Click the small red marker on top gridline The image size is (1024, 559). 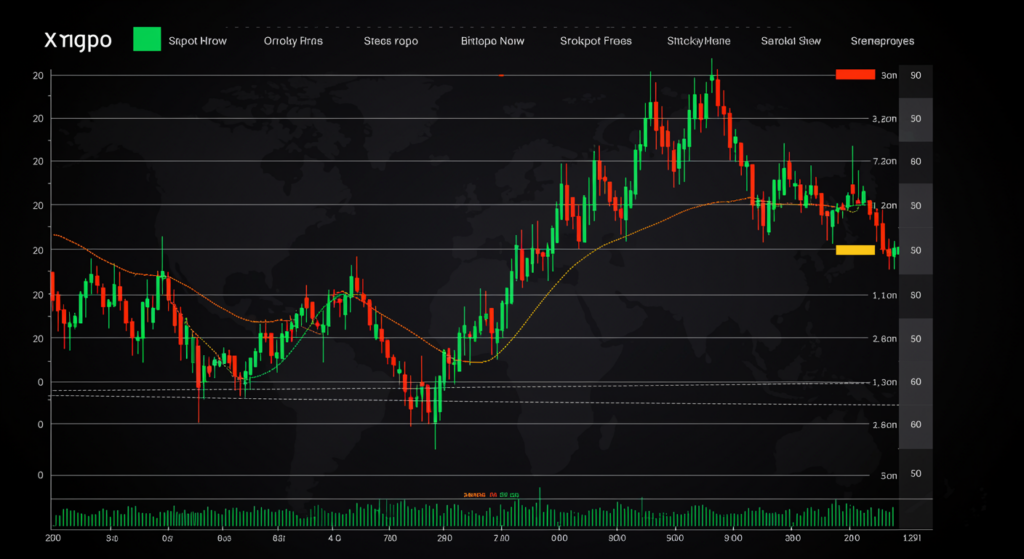tap(500, 76)
